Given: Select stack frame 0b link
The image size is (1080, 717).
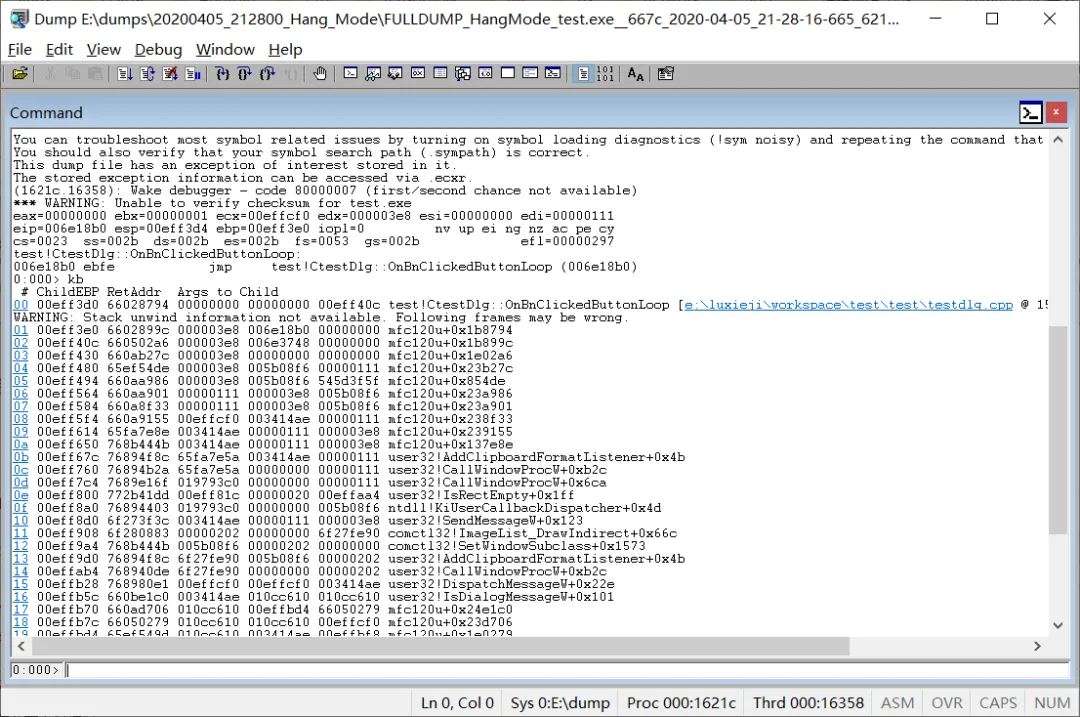Looking at the screenshot, I should 21,457.
